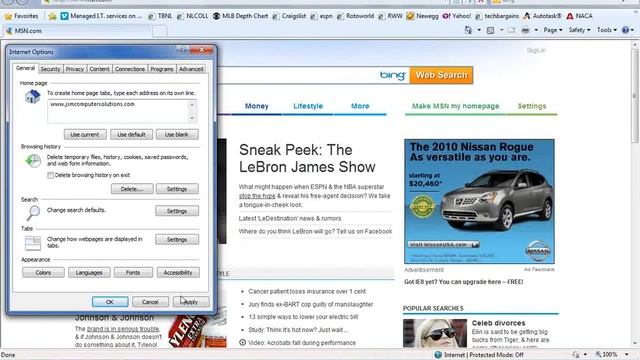The height and width of the screenshot is (360, 640).
Task: Click the zoom level magnifier in status bar
Action: (598, 355)
